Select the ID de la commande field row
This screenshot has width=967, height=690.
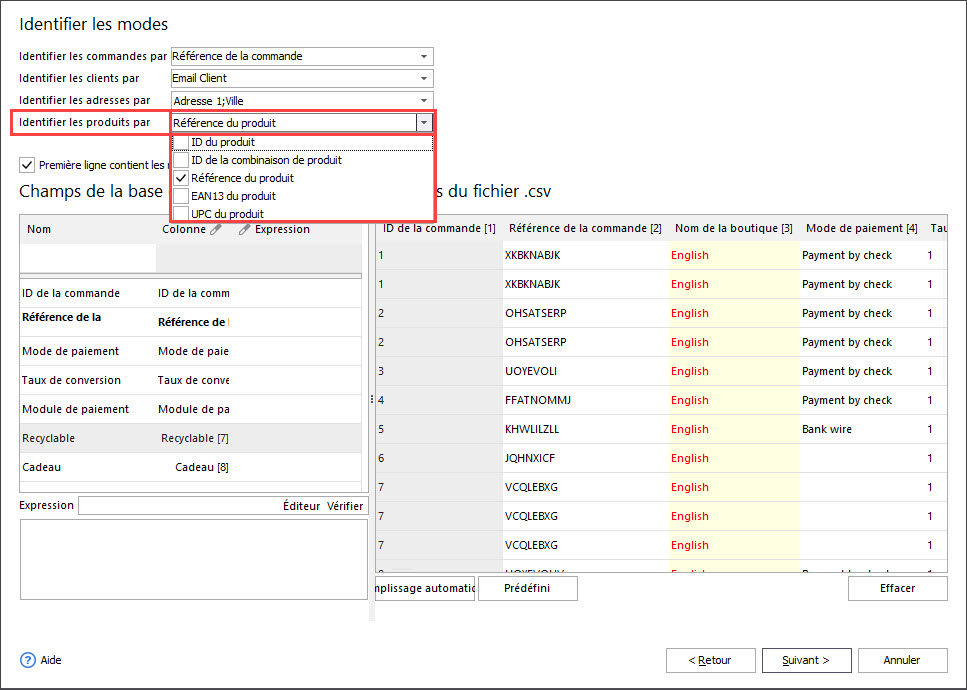[191, 294]
